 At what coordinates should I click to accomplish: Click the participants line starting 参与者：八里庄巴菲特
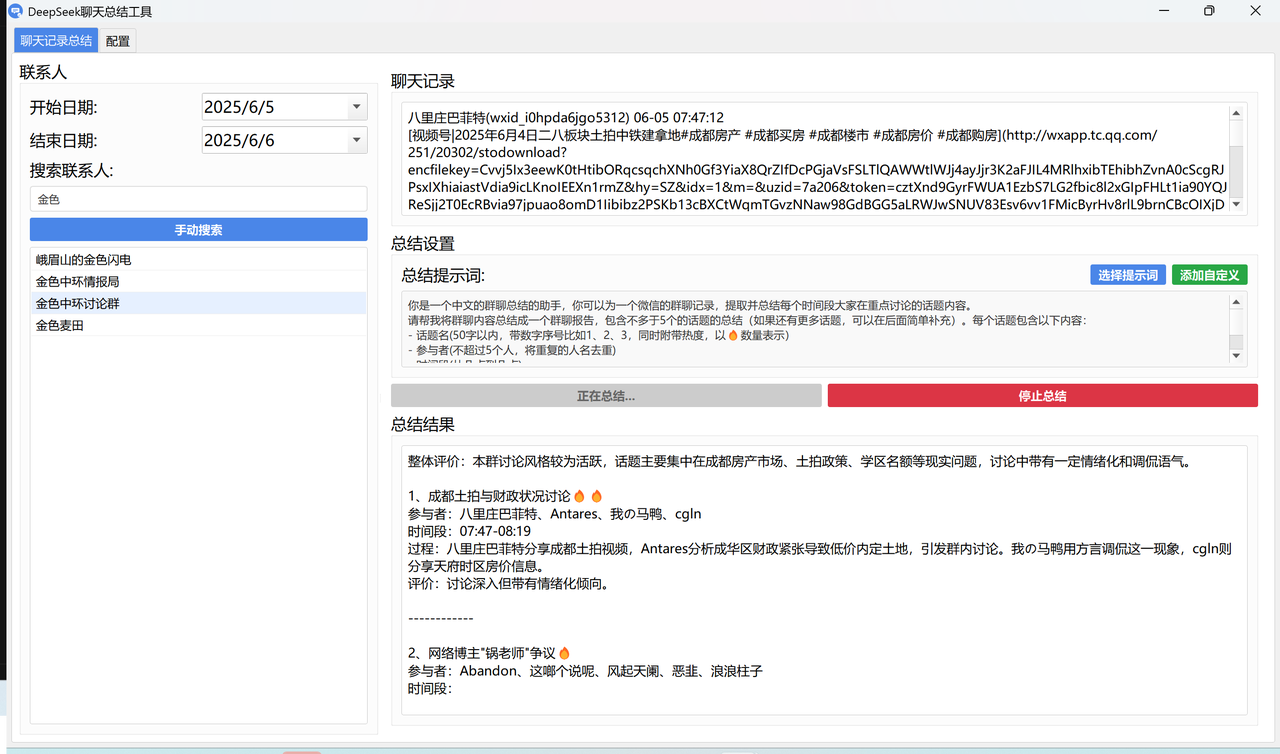(x=554, y=514)
